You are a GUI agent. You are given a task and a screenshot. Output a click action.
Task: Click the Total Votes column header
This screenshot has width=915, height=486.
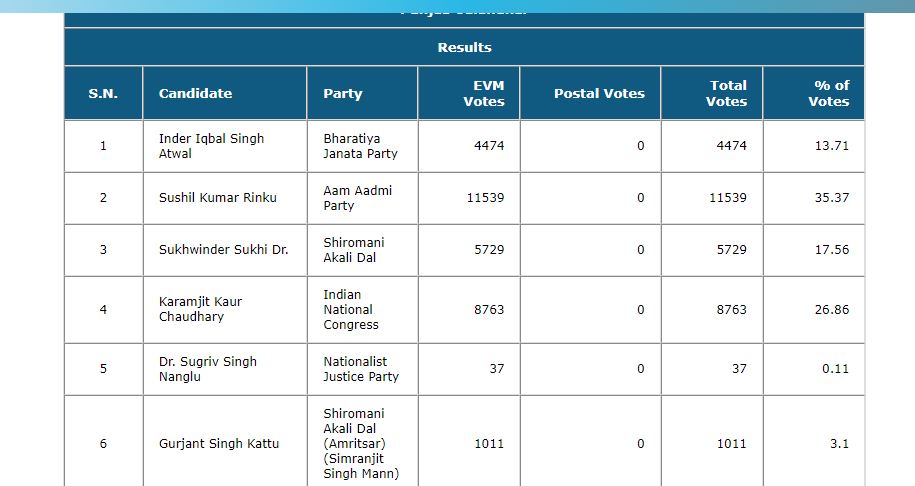tap(726, 93)
